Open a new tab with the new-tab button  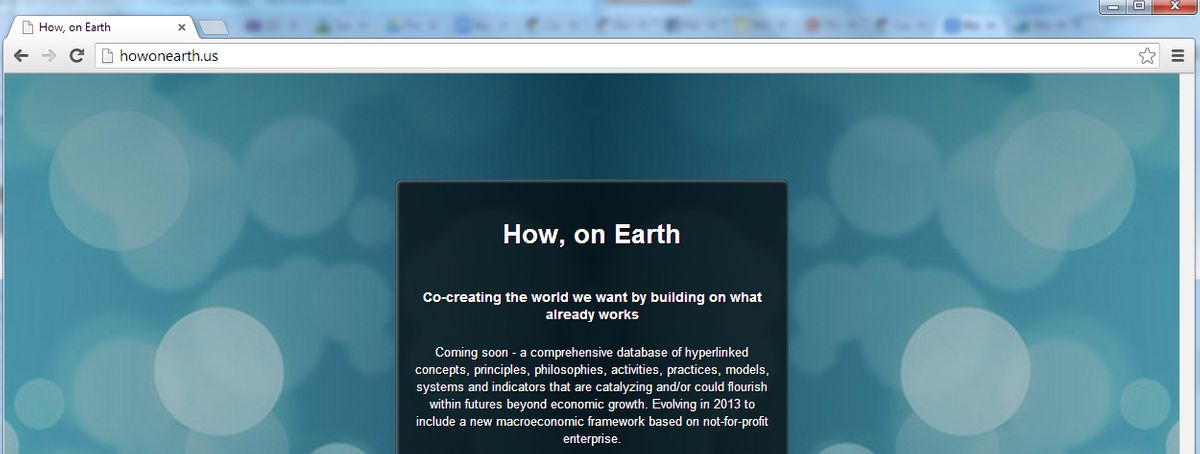pos(214,28)
